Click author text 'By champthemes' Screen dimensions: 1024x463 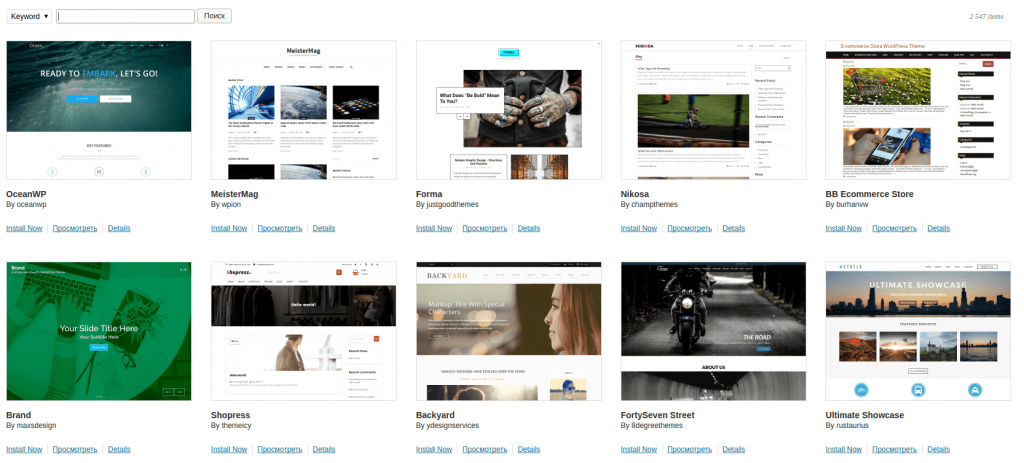[649, 204]
